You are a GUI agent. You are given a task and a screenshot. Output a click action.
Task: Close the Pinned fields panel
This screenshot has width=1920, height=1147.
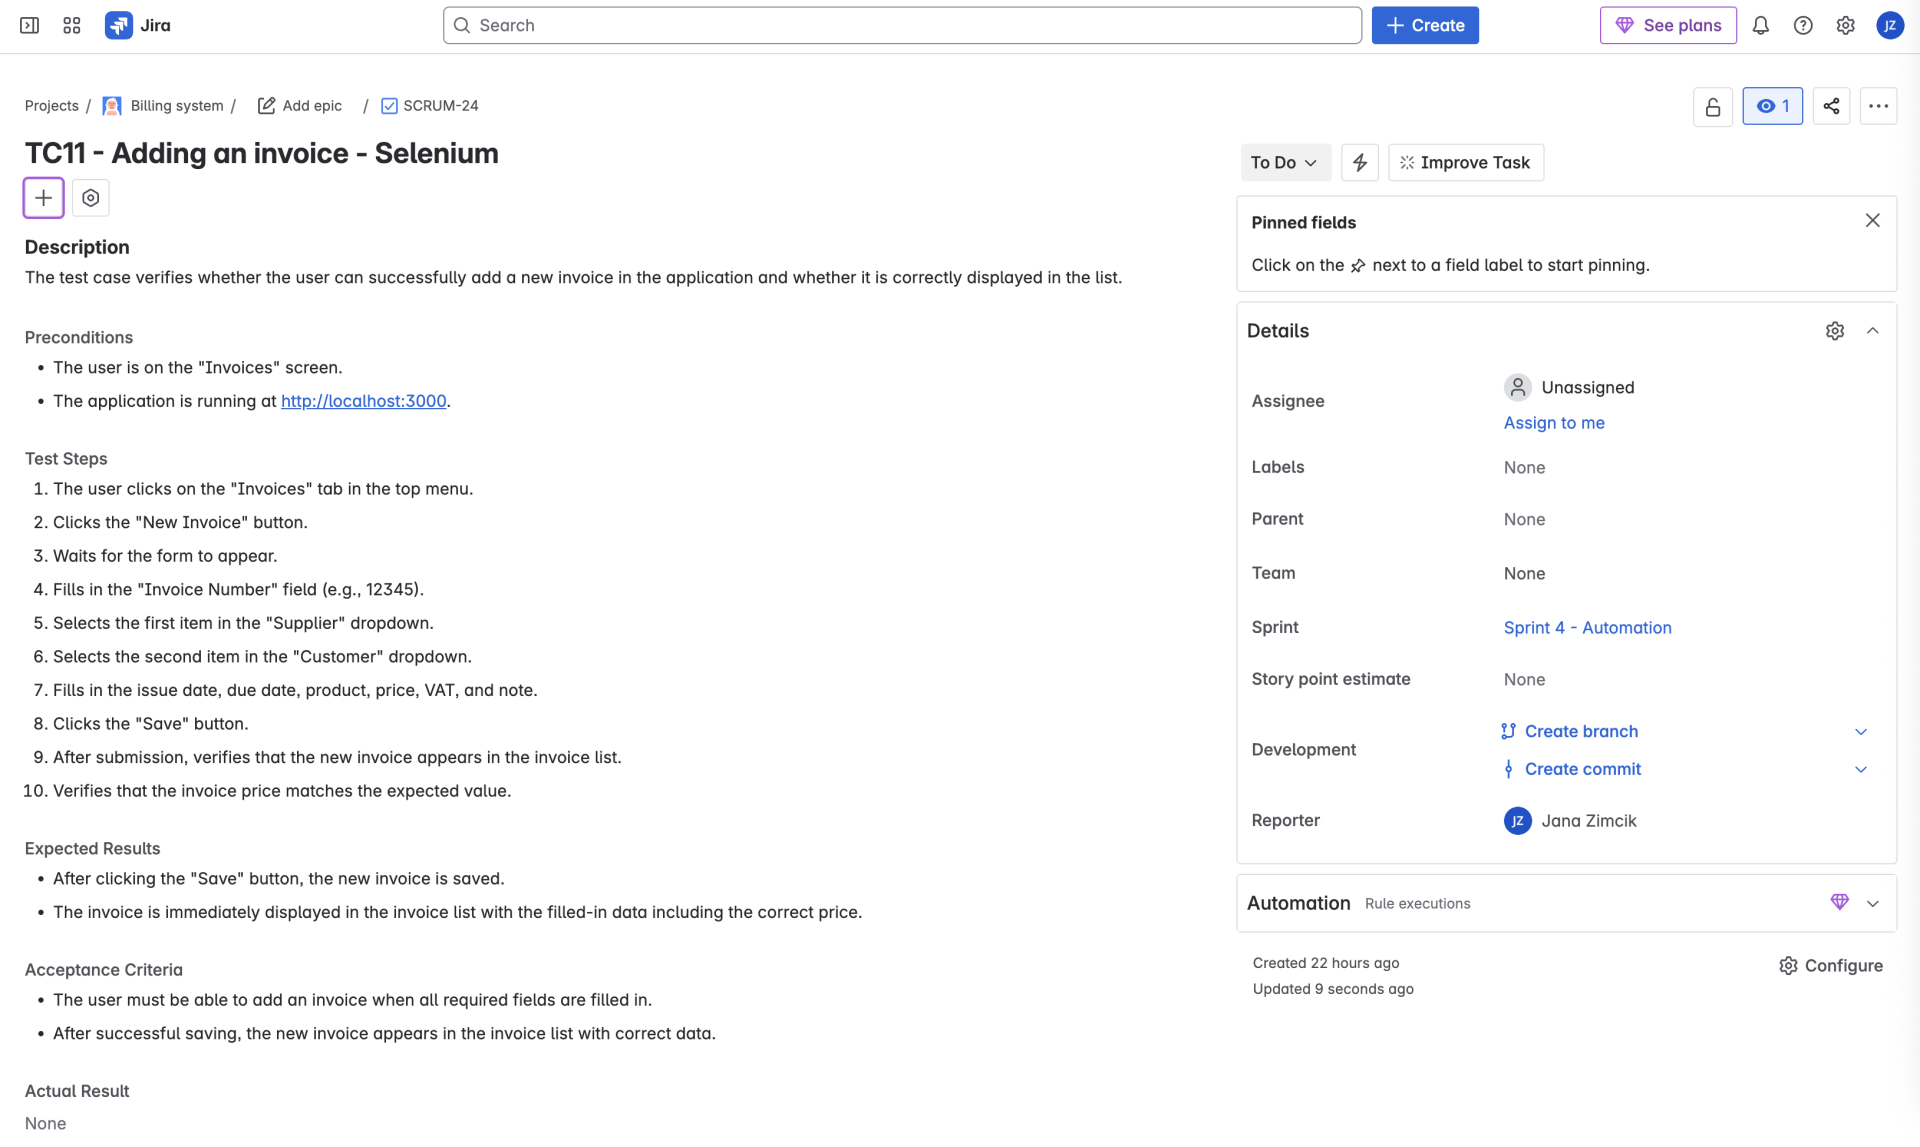coord(1872,221)
